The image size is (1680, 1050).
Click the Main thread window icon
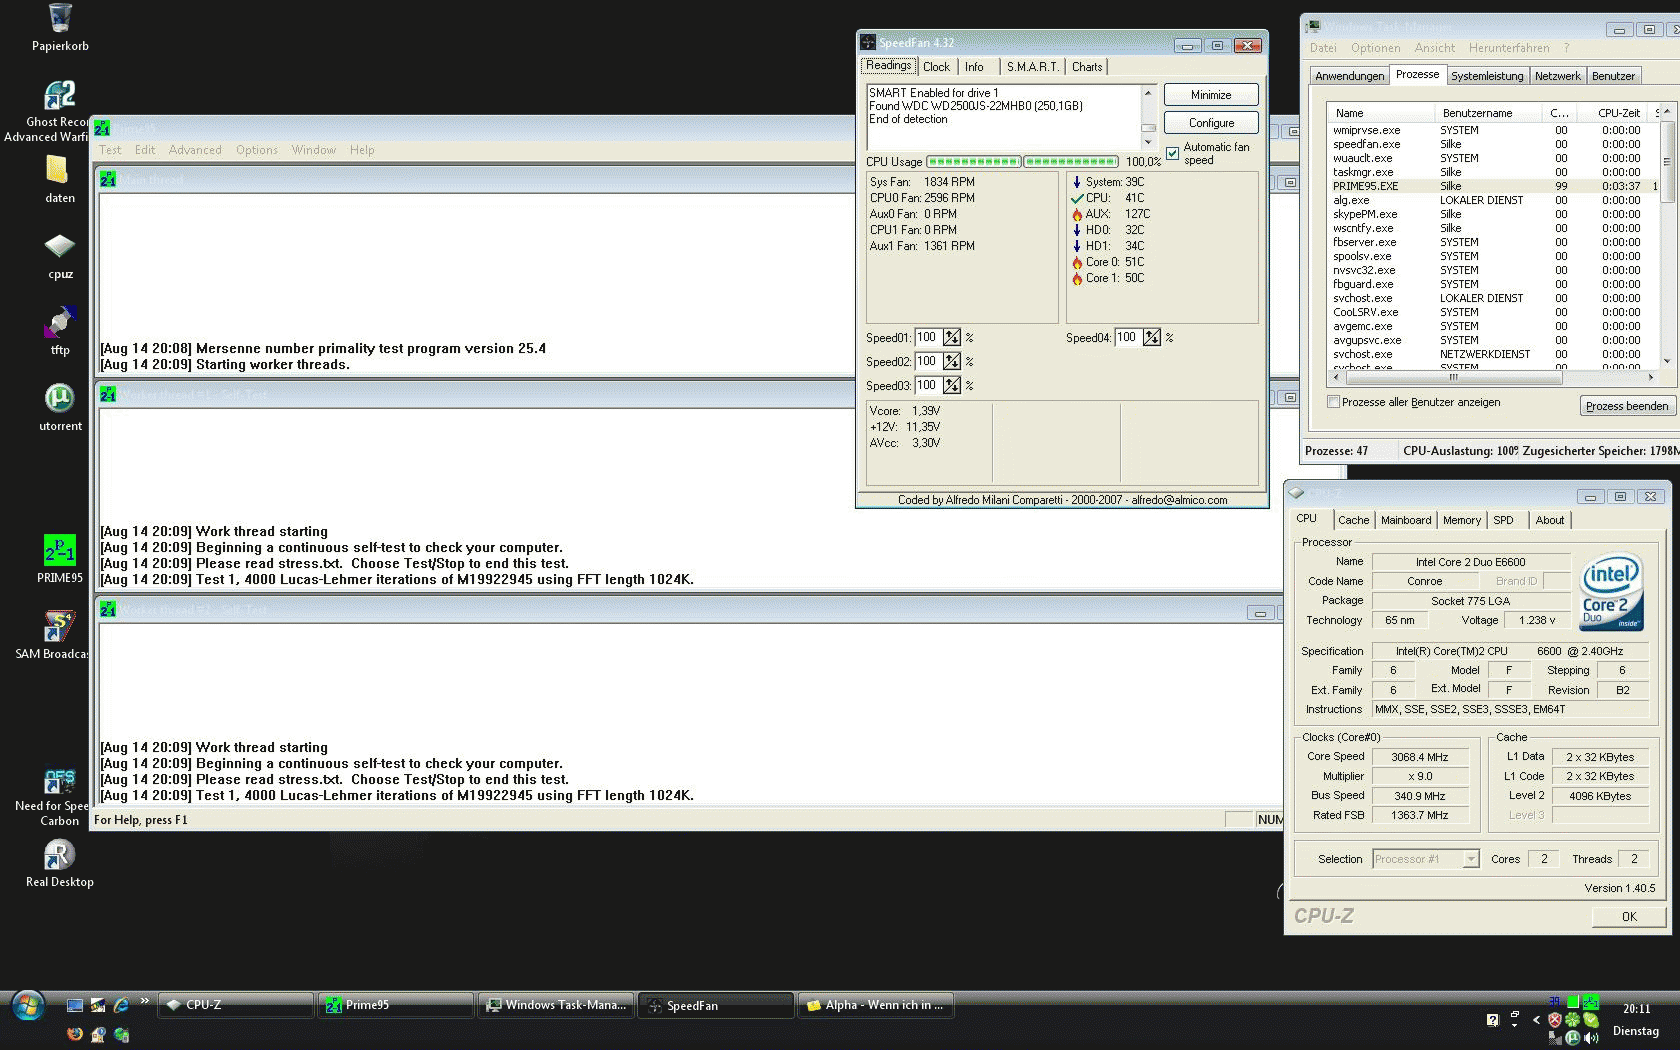108,180
